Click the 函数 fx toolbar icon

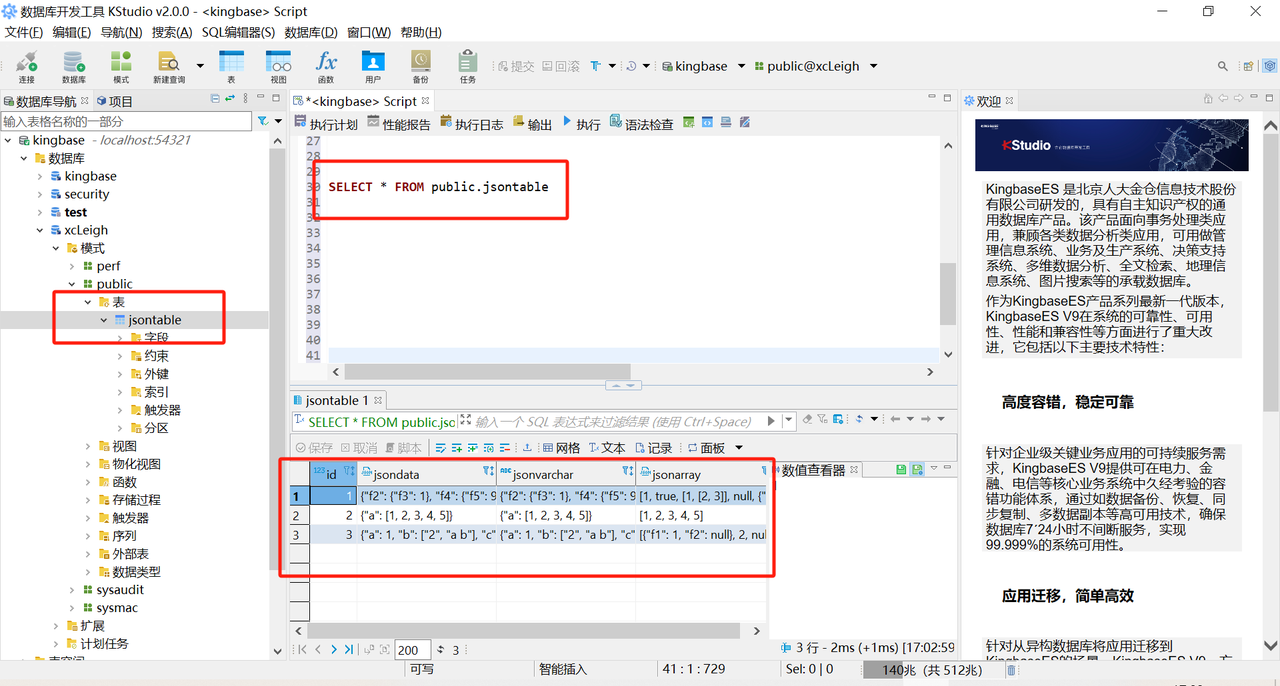[326, 67]
